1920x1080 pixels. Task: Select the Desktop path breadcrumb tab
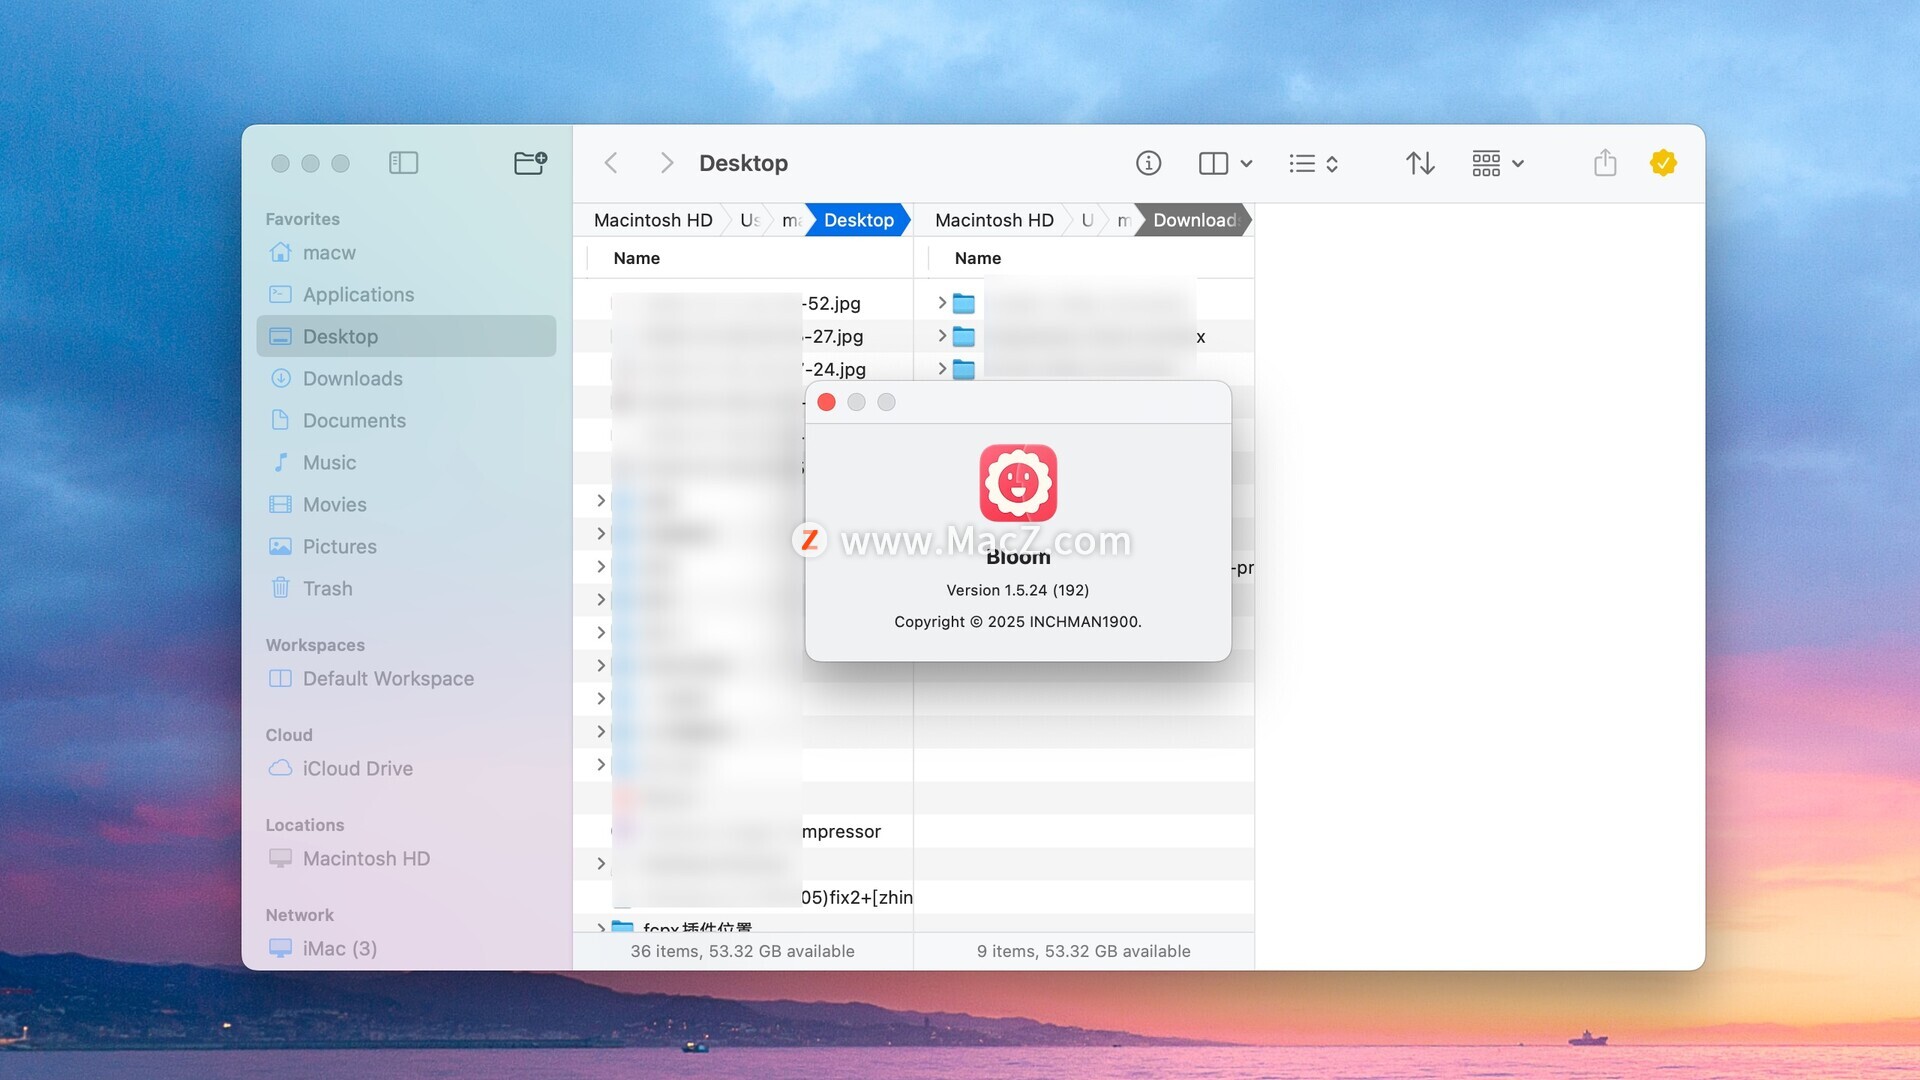coord(858,220)
